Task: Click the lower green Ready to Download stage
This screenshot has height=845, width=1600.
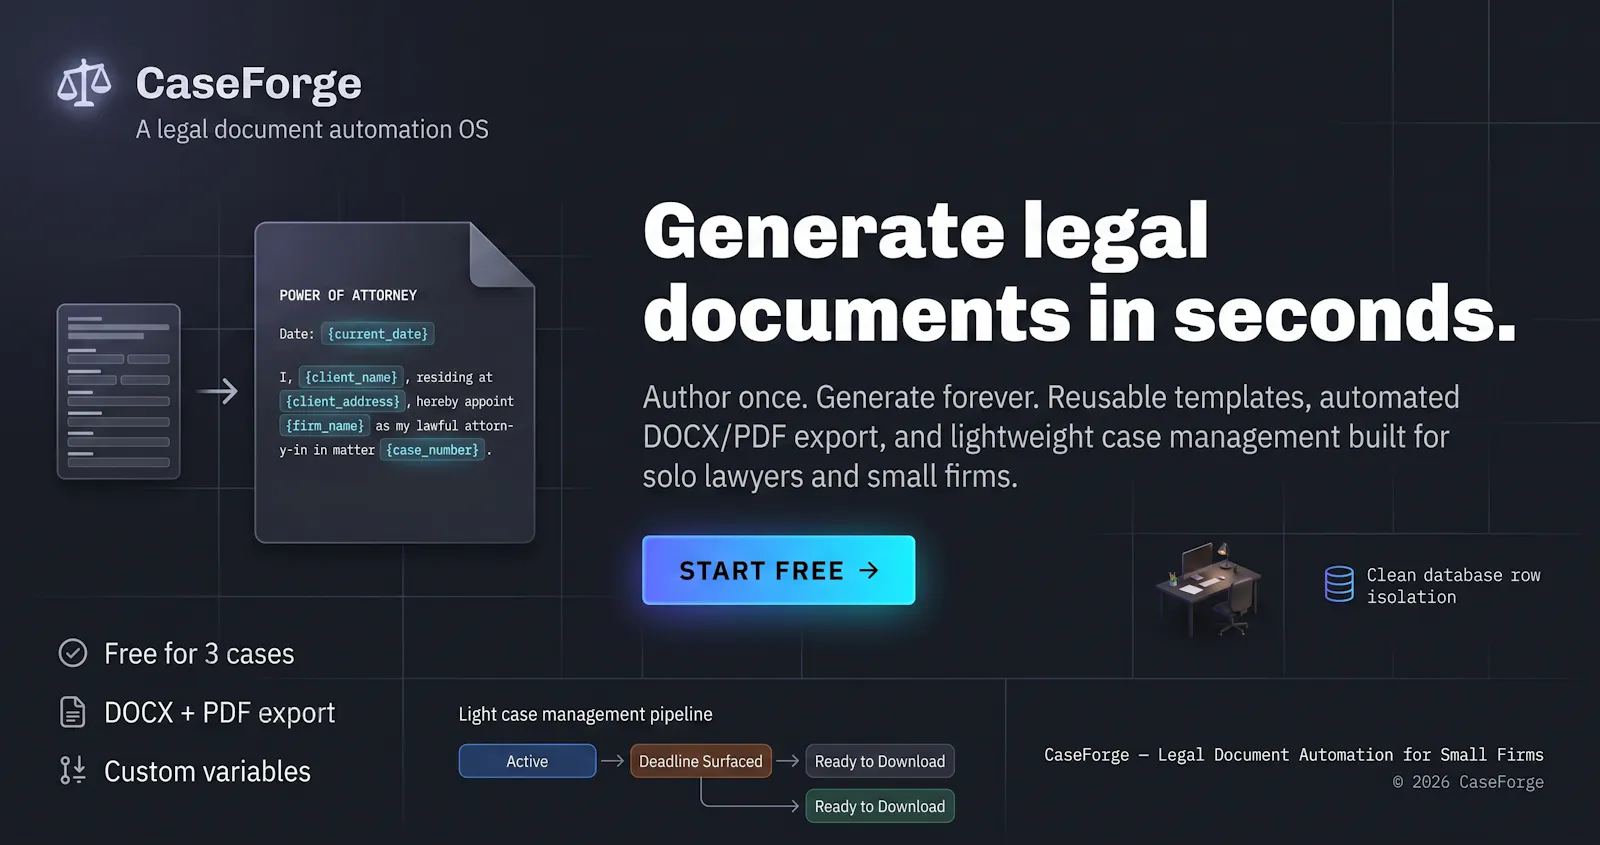Action: tap(880, 806)
